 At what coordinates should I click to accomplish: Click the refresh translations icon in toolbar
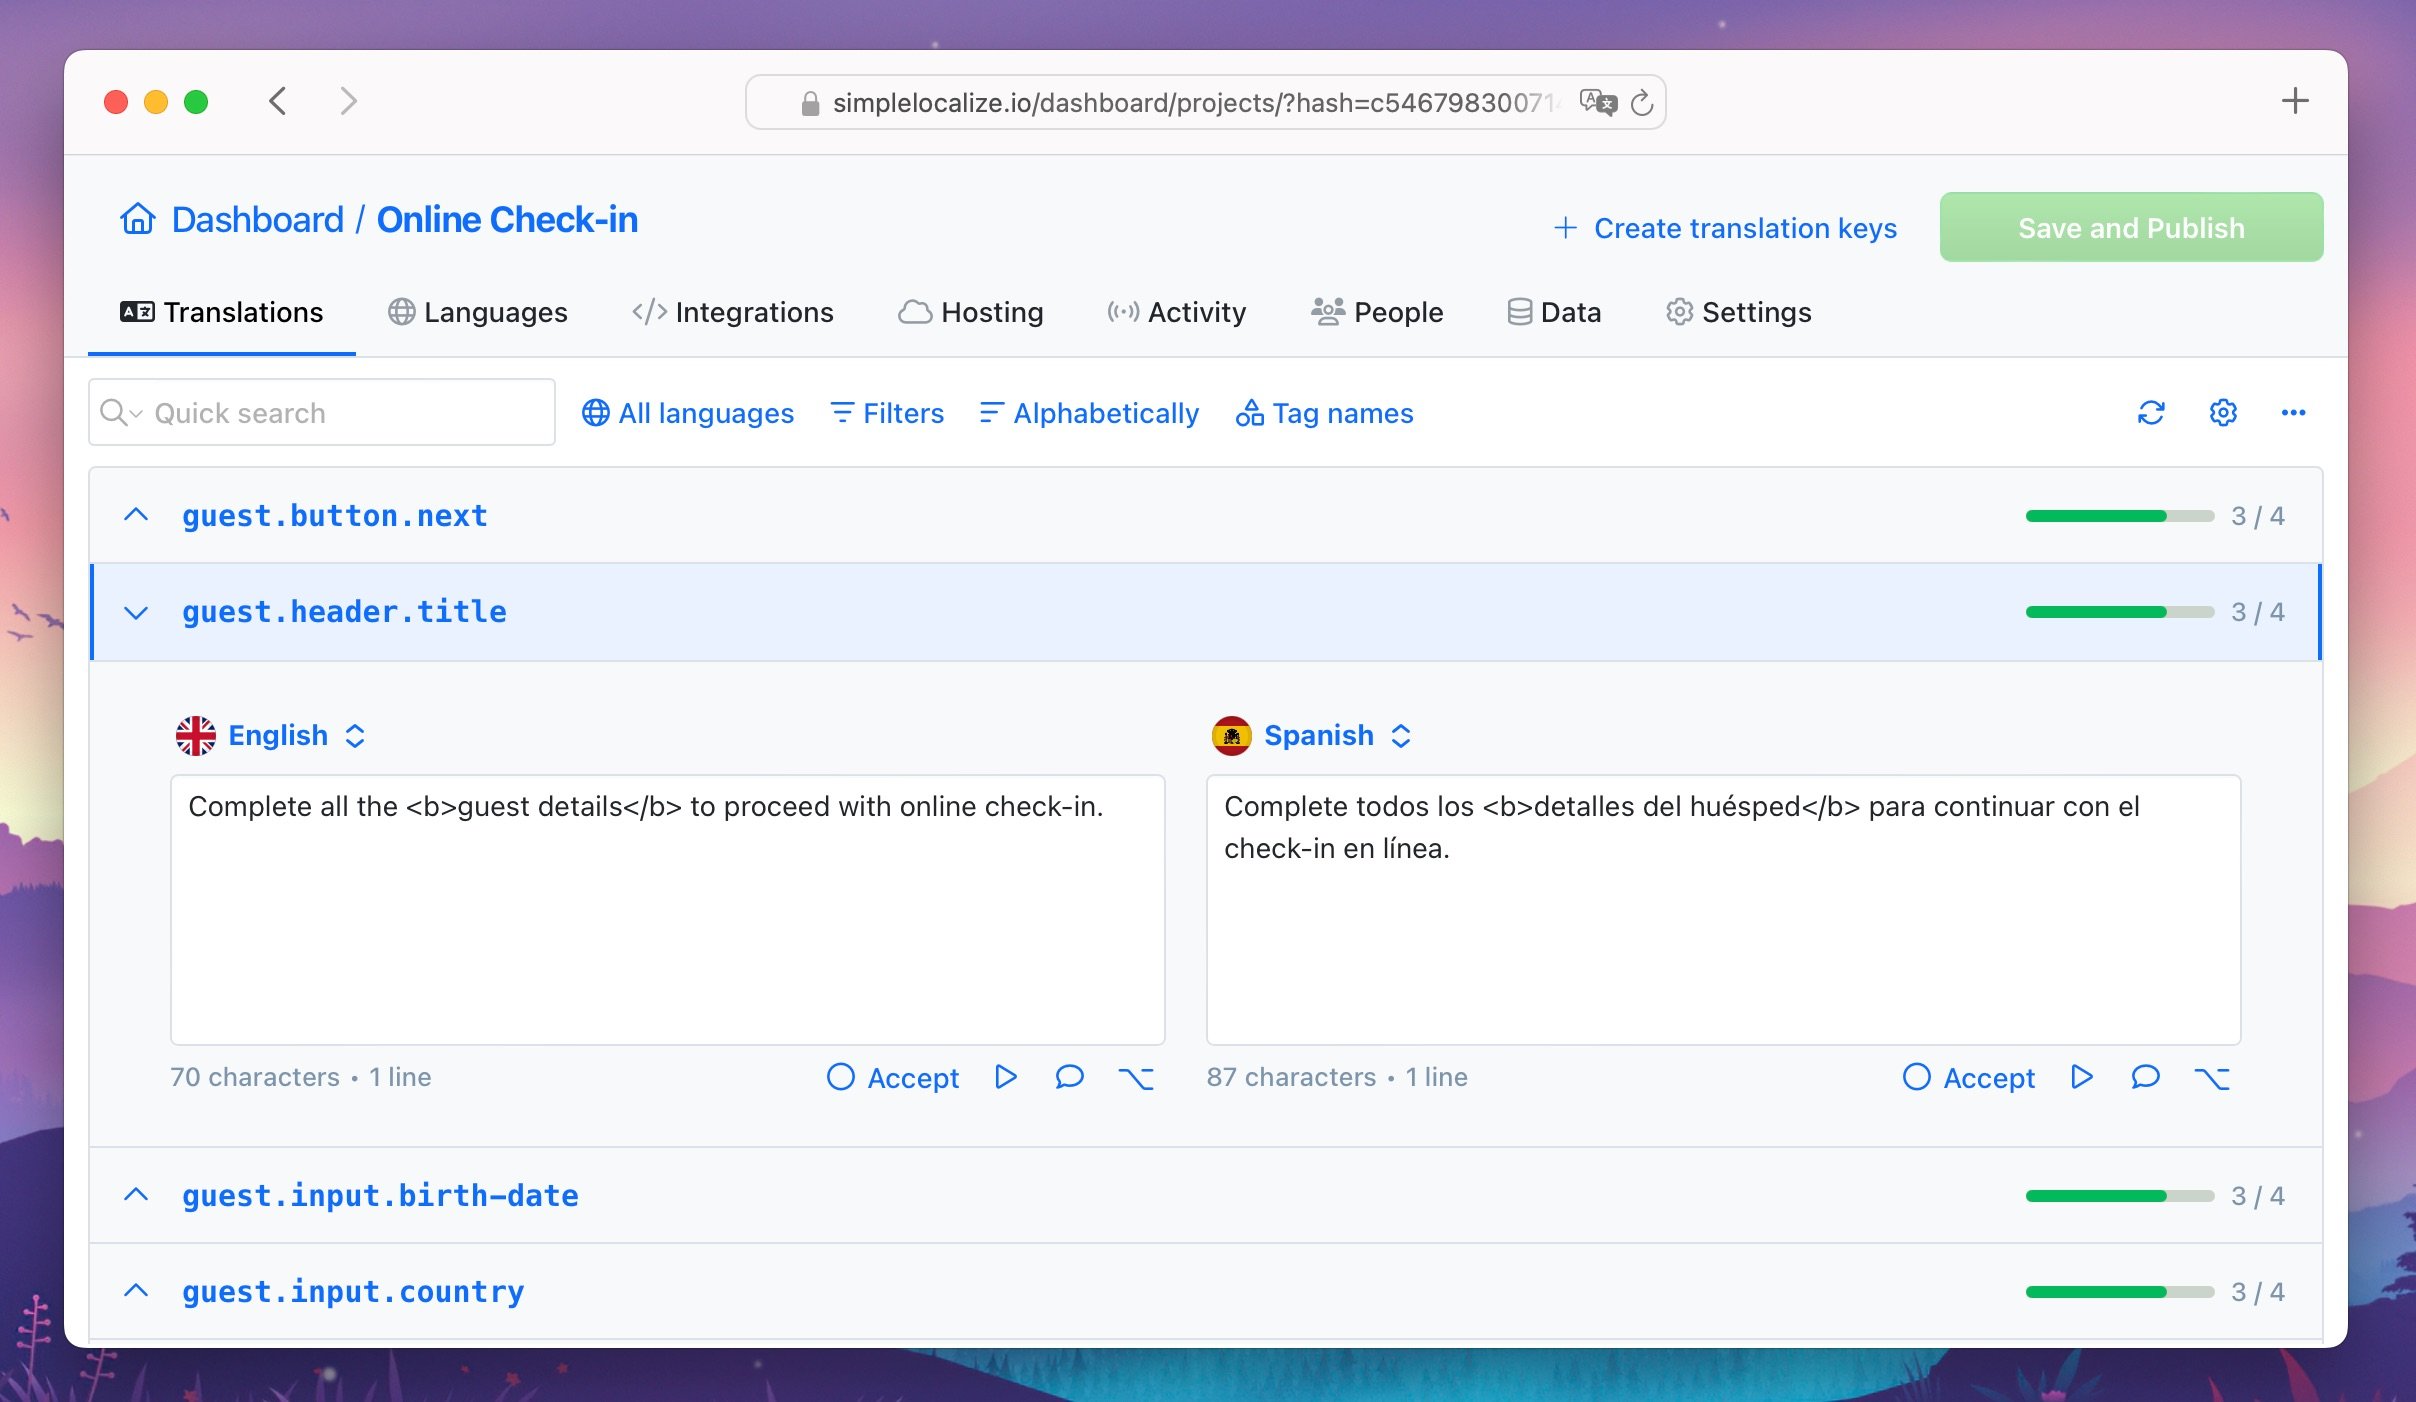pyautogui.click(x=2151, y=412)
